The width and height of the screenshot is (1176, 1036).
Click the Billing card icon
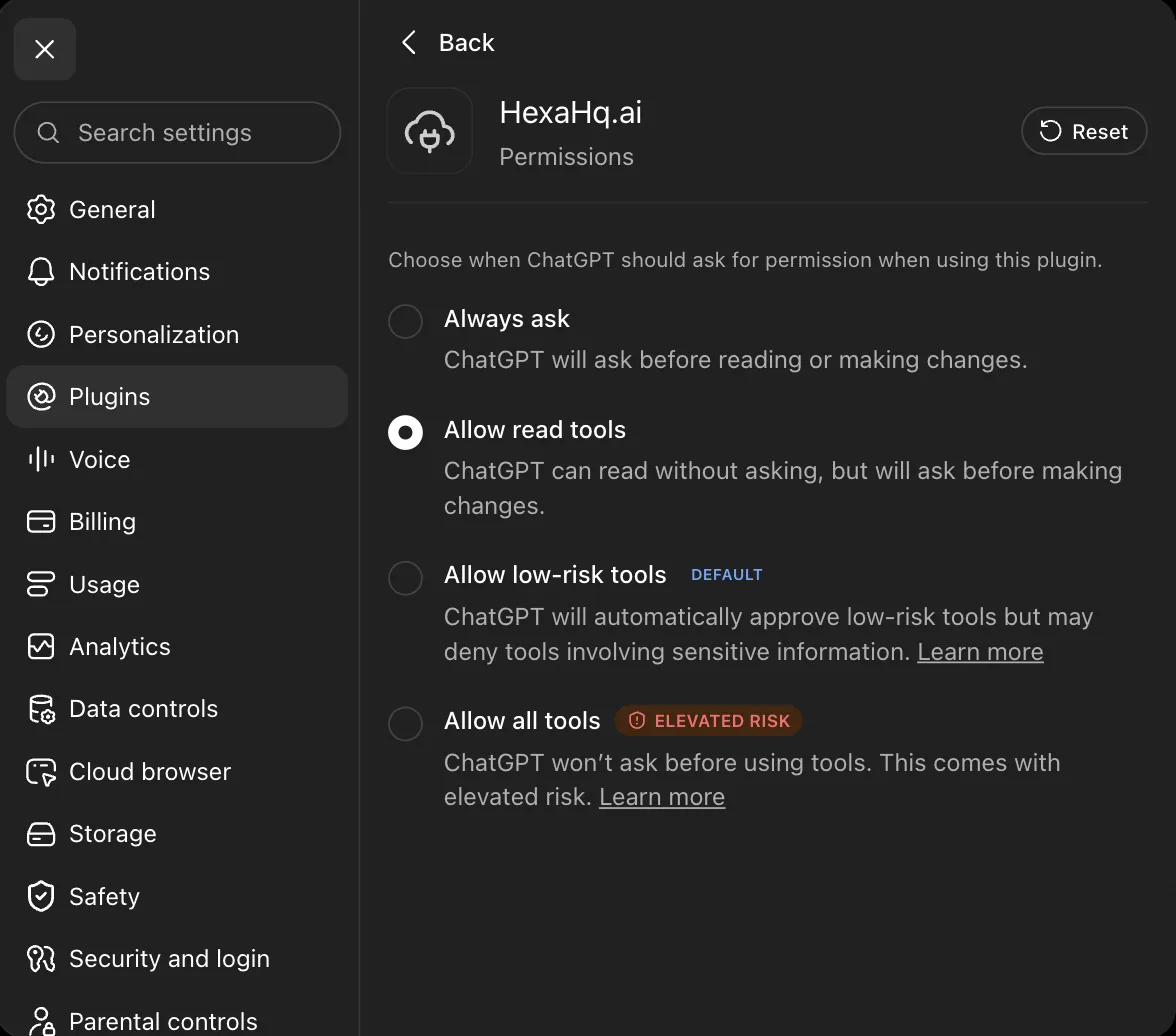click(x=41, y=521)
